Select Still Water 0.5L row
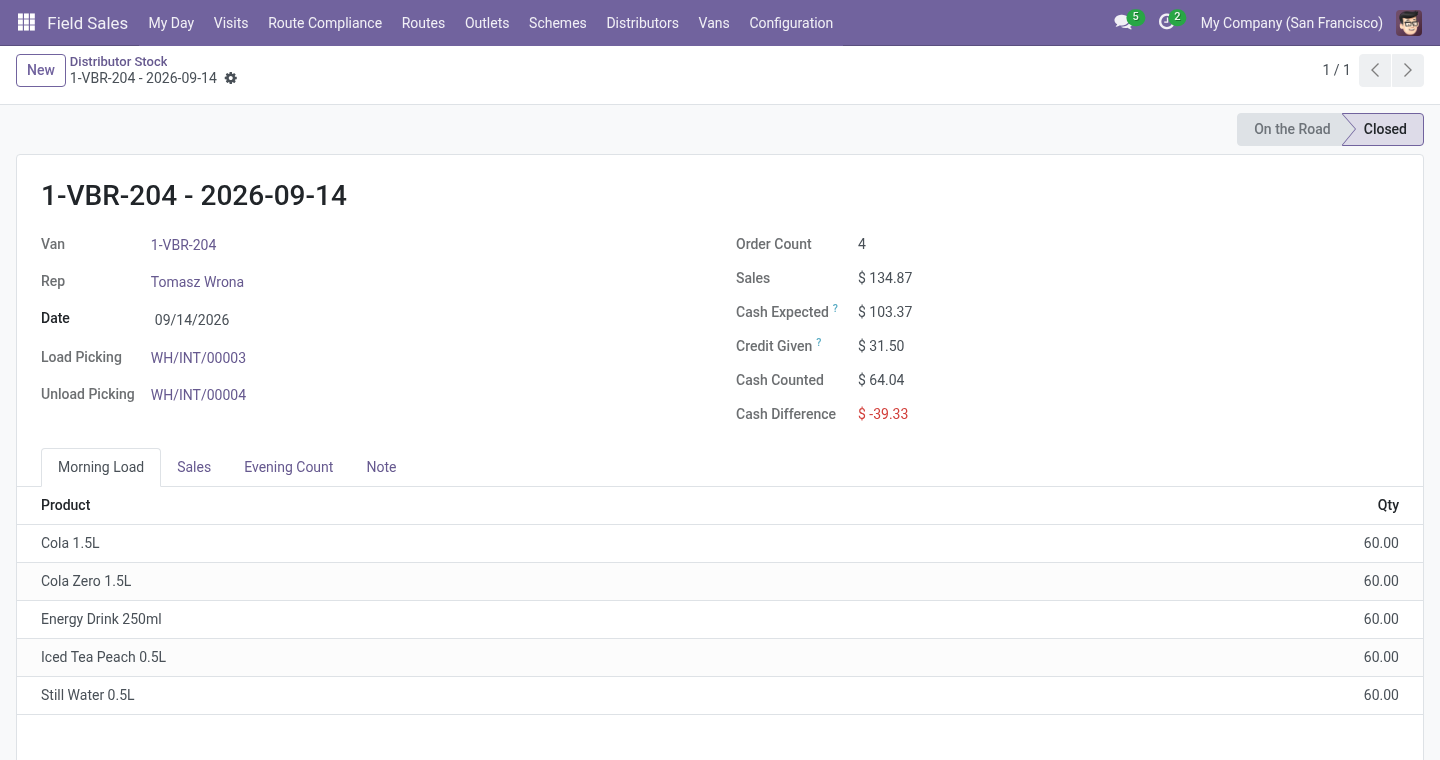Viewport: 1440px width, 760px height. tap(720, 695)
